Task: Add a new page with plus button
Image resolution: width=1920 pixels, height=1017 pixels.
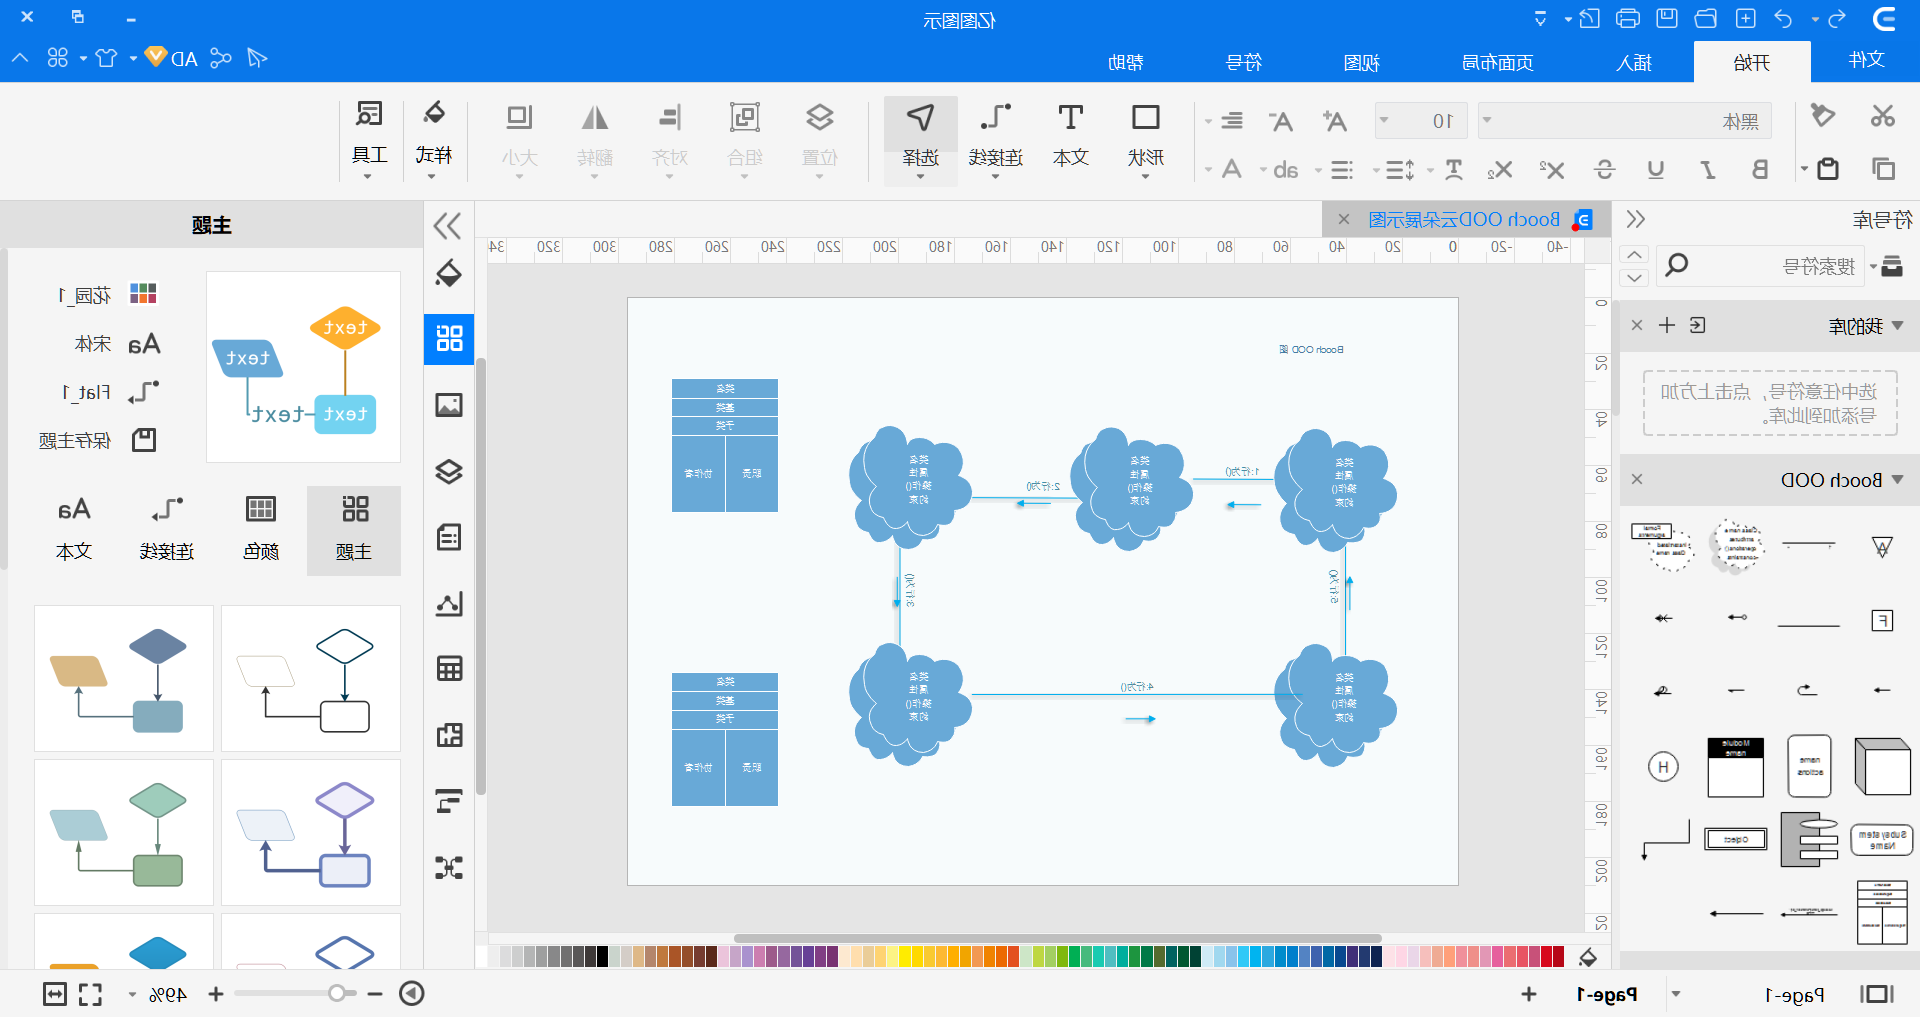Action: click(x=1528, y=994)
